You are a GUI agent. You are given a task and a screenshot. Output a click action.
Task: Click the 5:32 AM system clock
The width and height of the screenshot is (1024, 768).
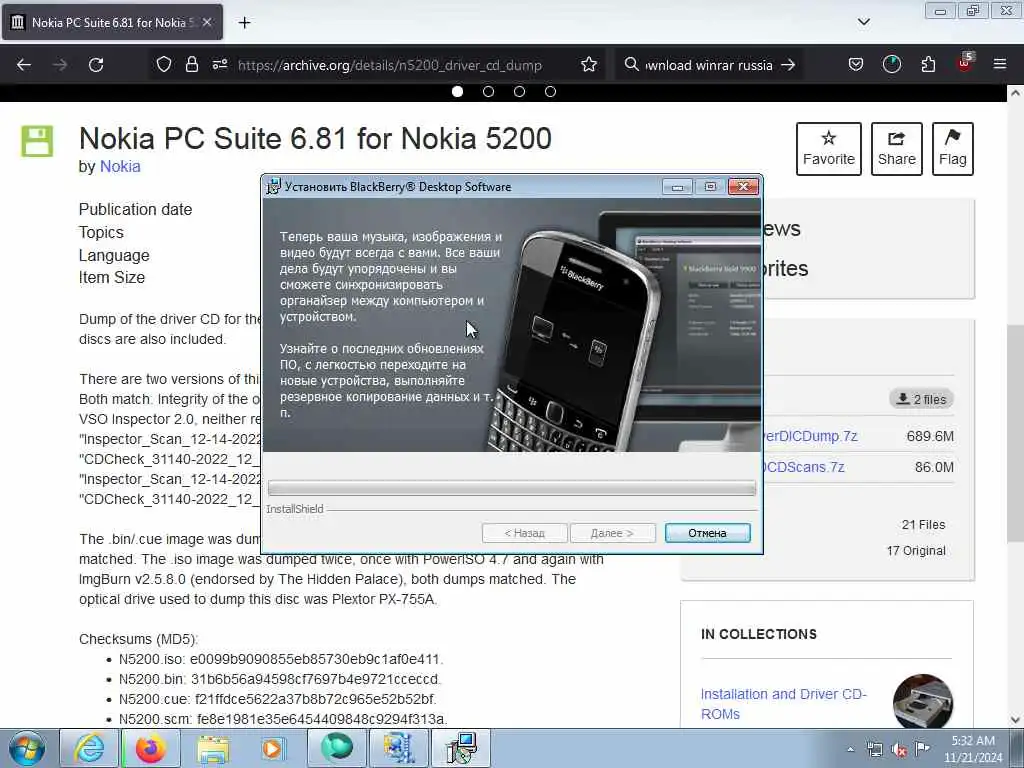pos(973,748)
